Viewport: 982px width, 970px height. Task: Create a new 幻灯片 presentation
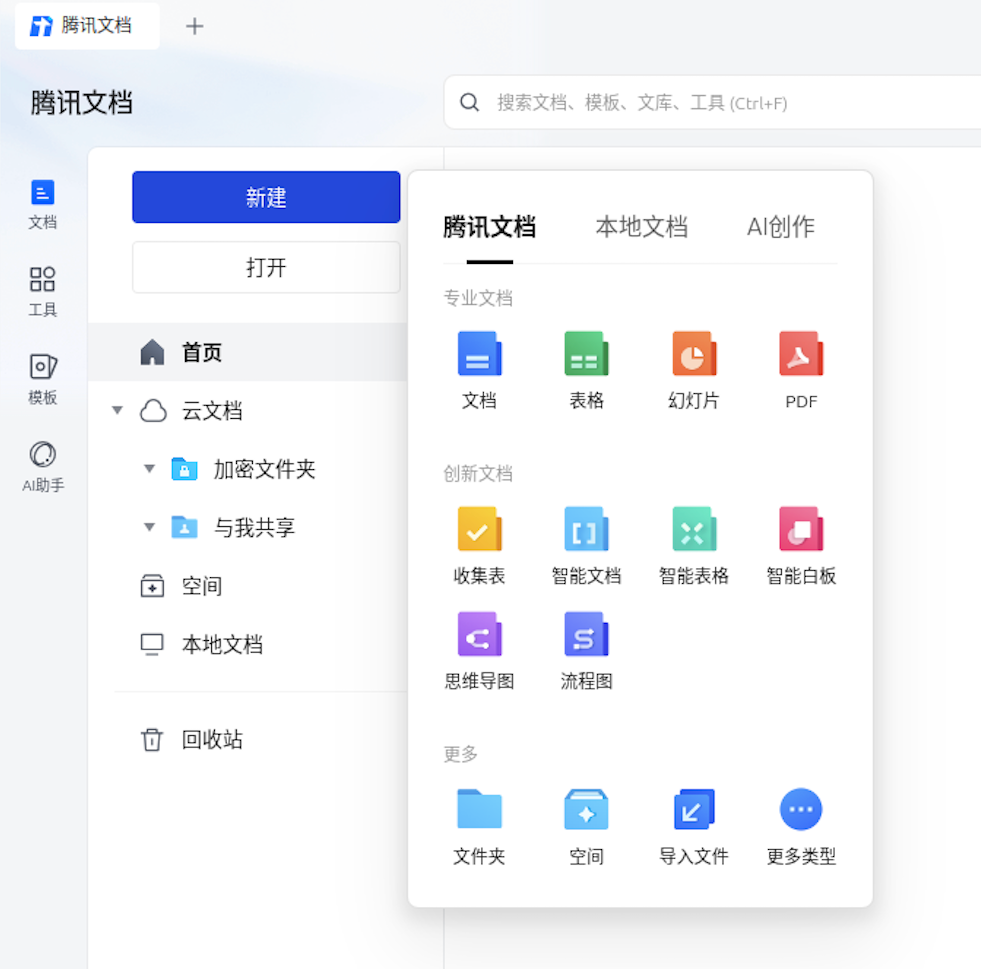coord(693,369)
